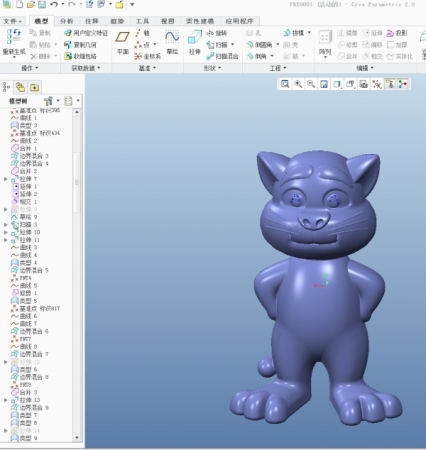Viewport: 426px width, 450px height.
Task: Select the 旋转 (Revolve) tool
Action: [x=217, y=33]
